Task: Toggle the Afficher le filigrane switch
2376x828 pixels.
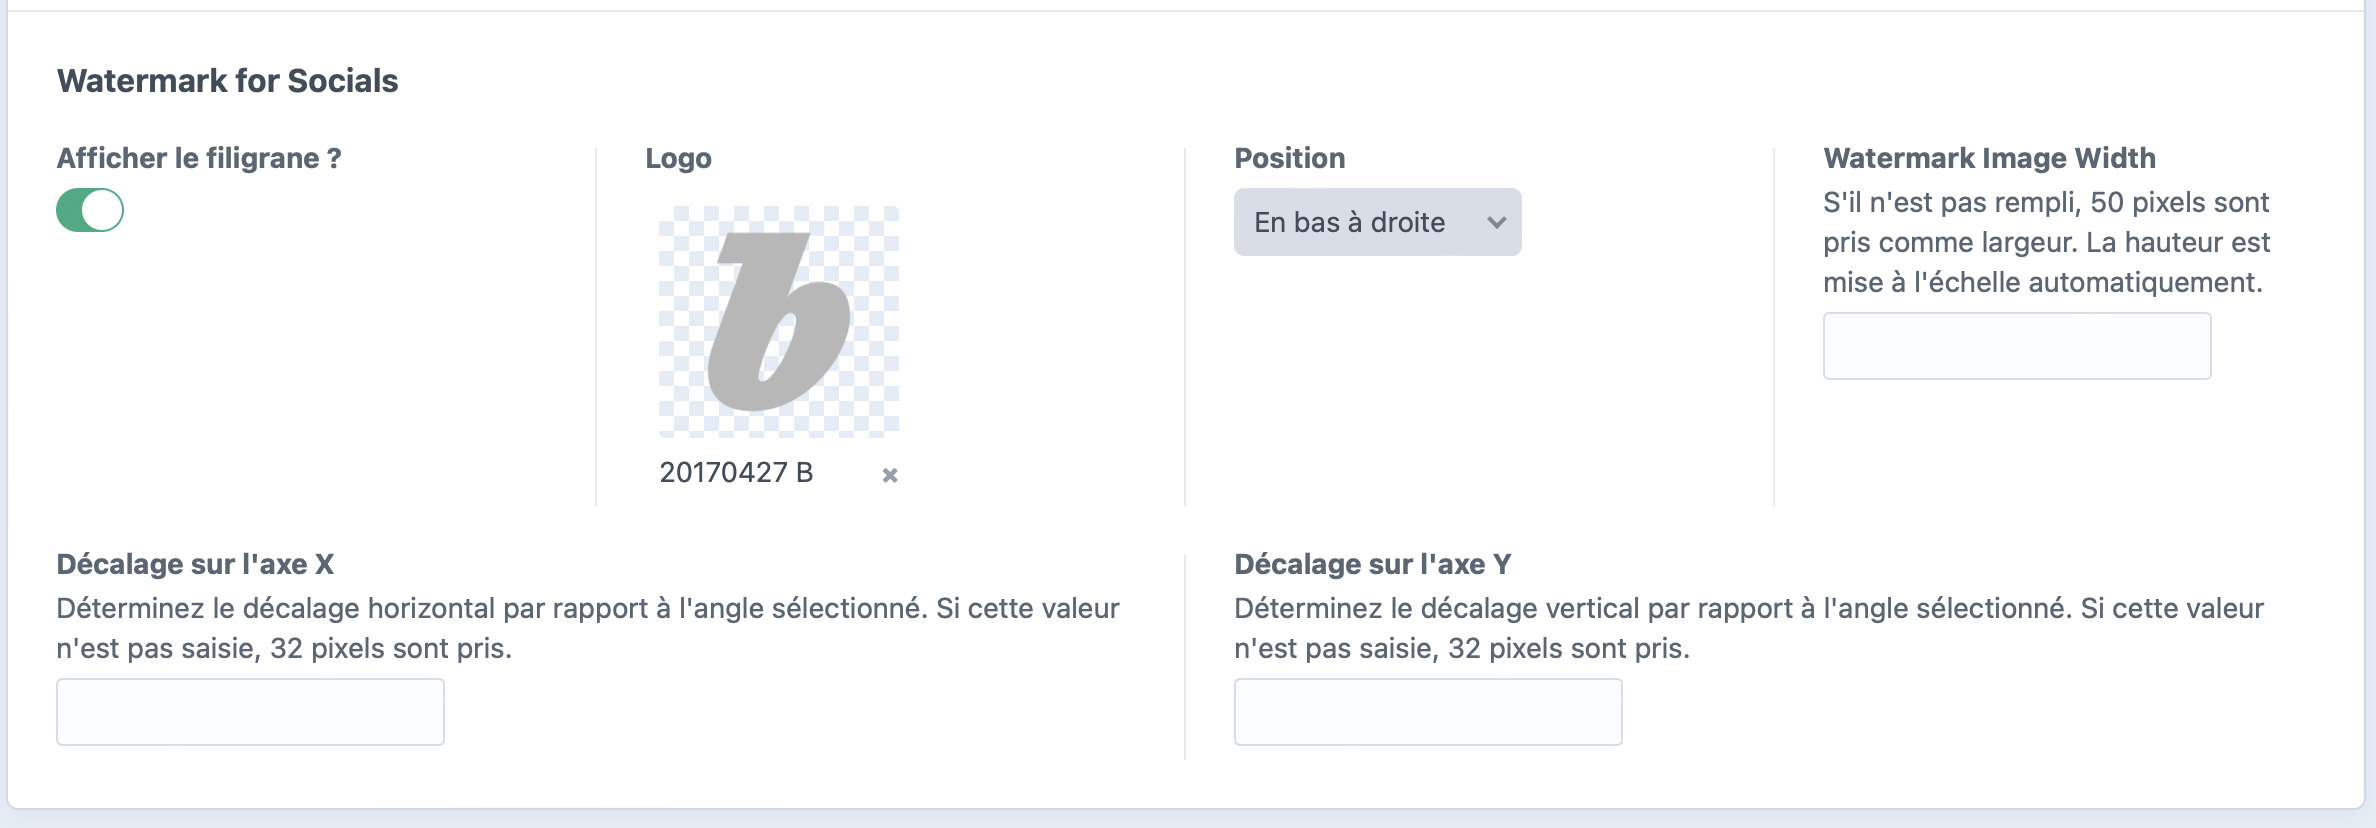Action: click(90, 210)
